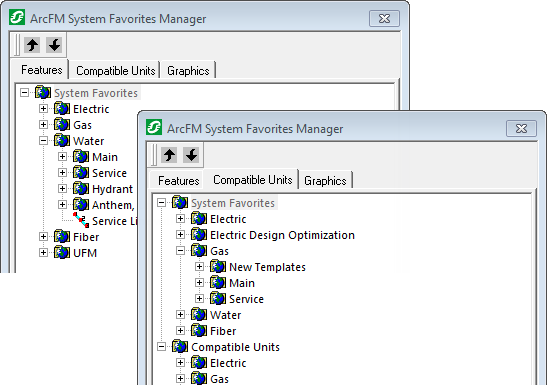Click the New Templates folder icon under Gas
Viewport: 547px width, 386px height.
pos(218,267)
